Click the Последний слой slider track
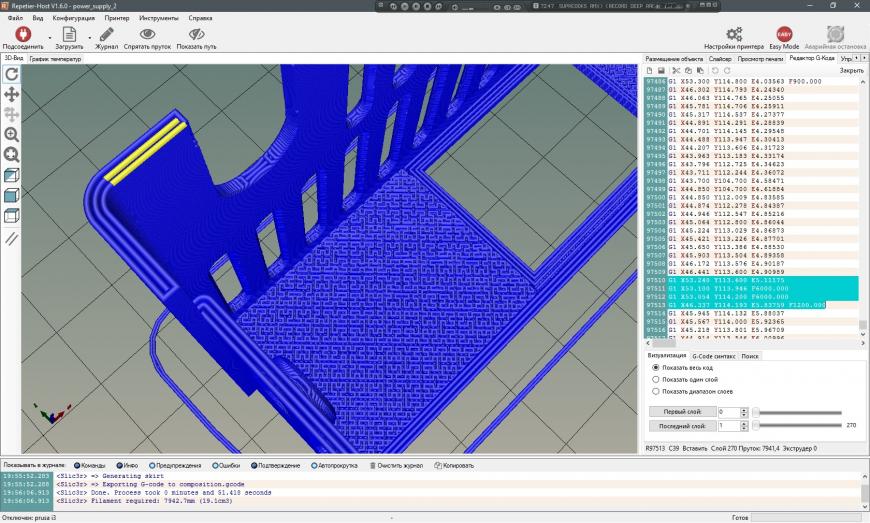 point(800,426)
